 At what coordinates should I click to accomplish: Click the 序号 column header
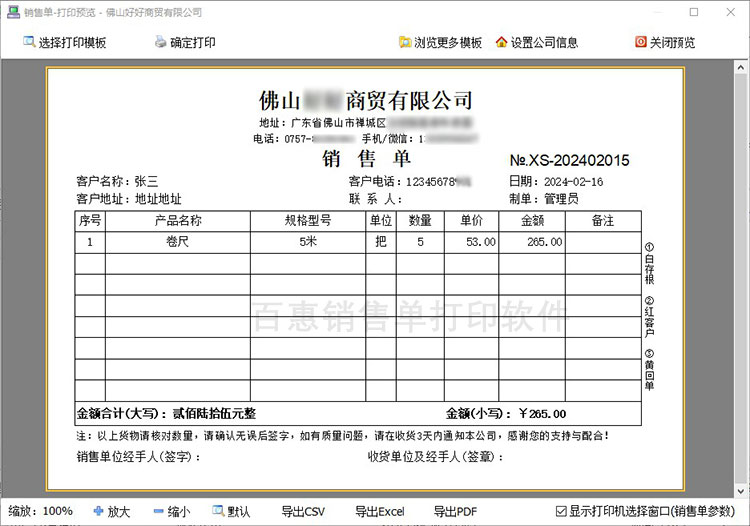[90, 221]
